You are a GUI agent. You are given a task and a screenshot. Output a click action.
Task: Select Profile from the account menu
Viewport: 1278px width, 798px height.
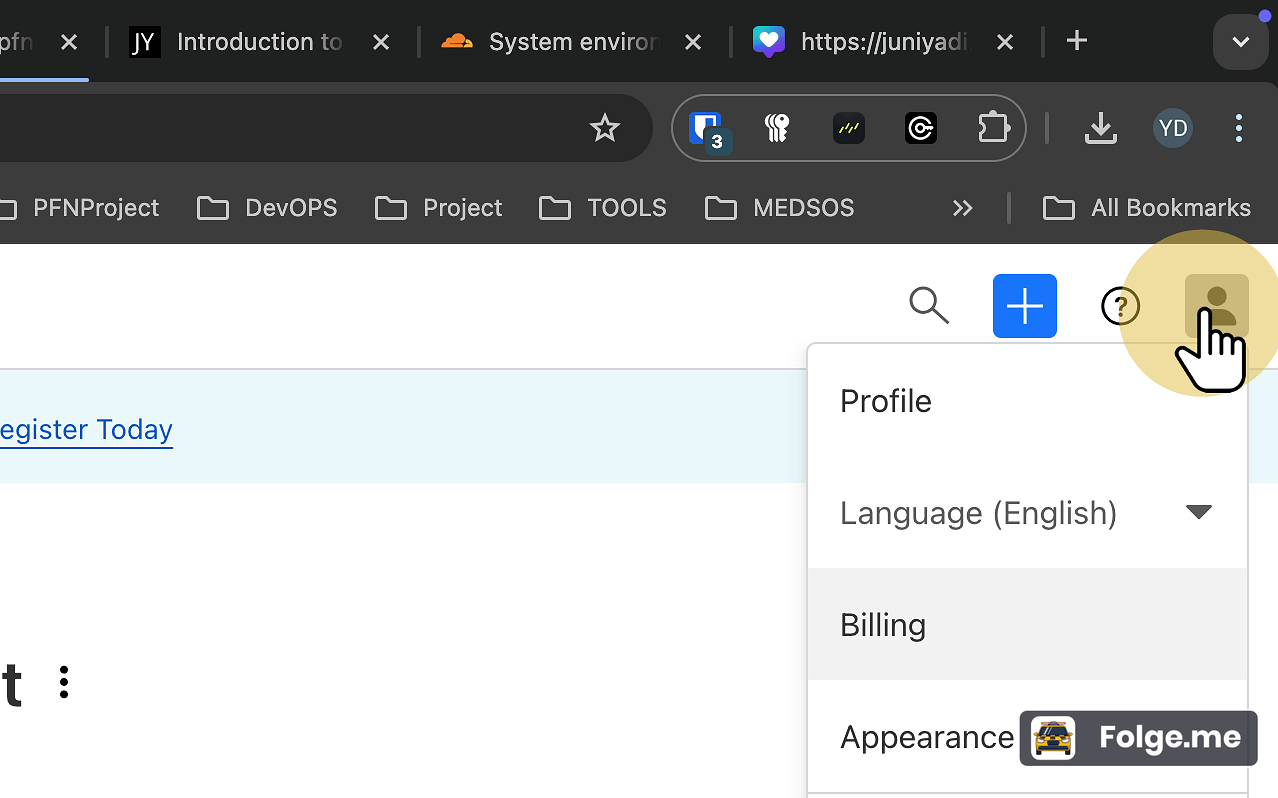pyautogui.click(x=1027, y=401)
